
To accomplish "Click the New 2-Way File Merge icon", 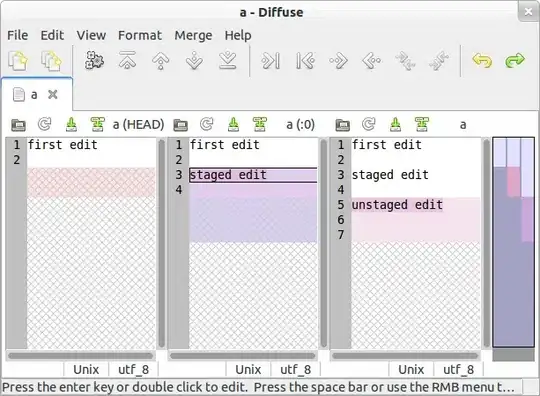I will pyautogui.click(x=18, y=61).
